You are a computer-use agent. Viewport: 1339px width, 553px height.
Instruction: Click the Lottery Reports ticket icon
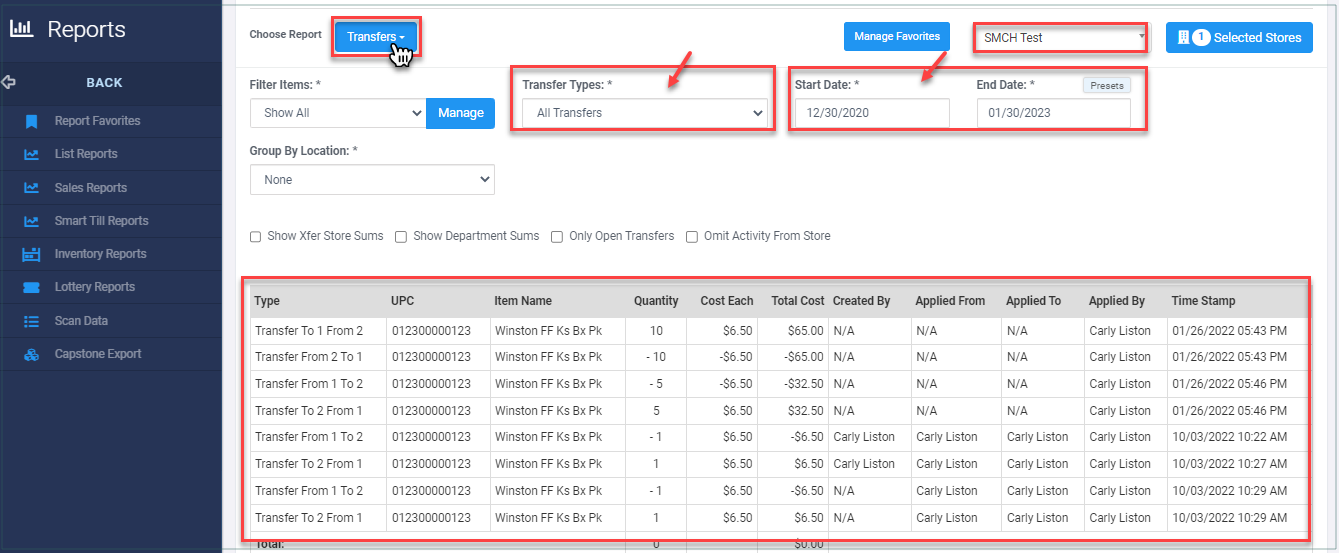click(31, 287)
